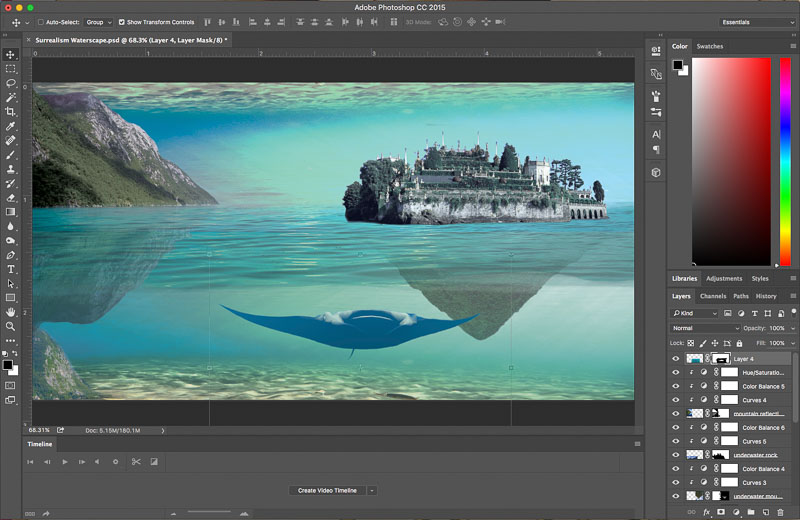Open the Auto-Select Group dropdown
800x520 pixels.
(x=98, y=22)
